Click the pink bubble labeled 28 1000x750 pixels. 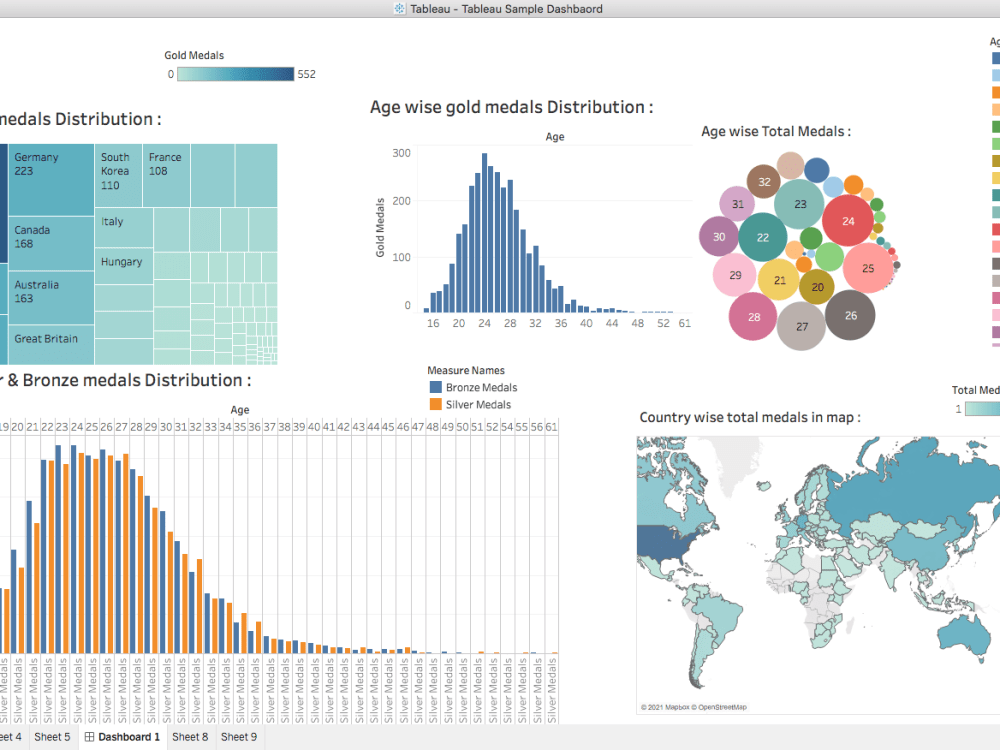point(752,316)
